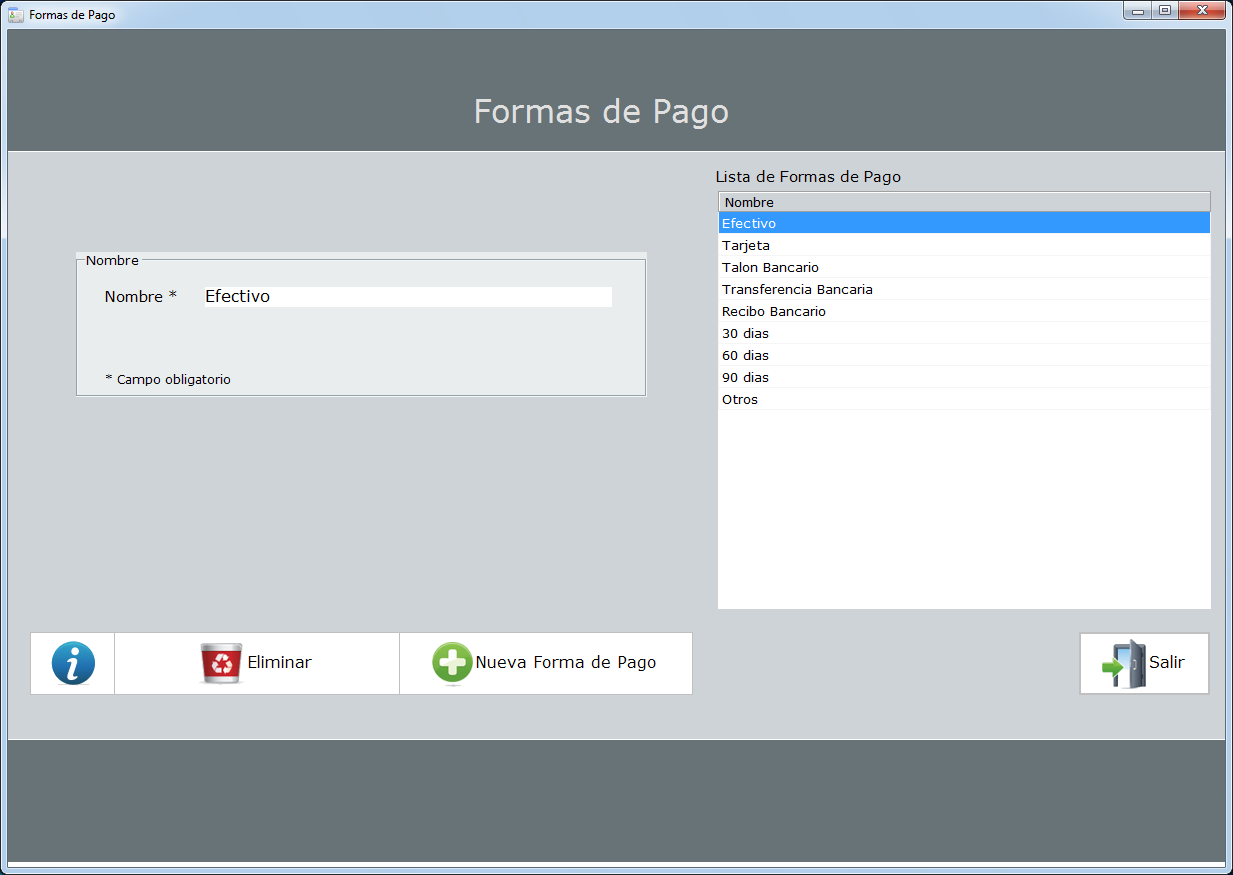
Task: Focus the Nombre text input field
Action: pyautogui.click(x=407, y=297)
